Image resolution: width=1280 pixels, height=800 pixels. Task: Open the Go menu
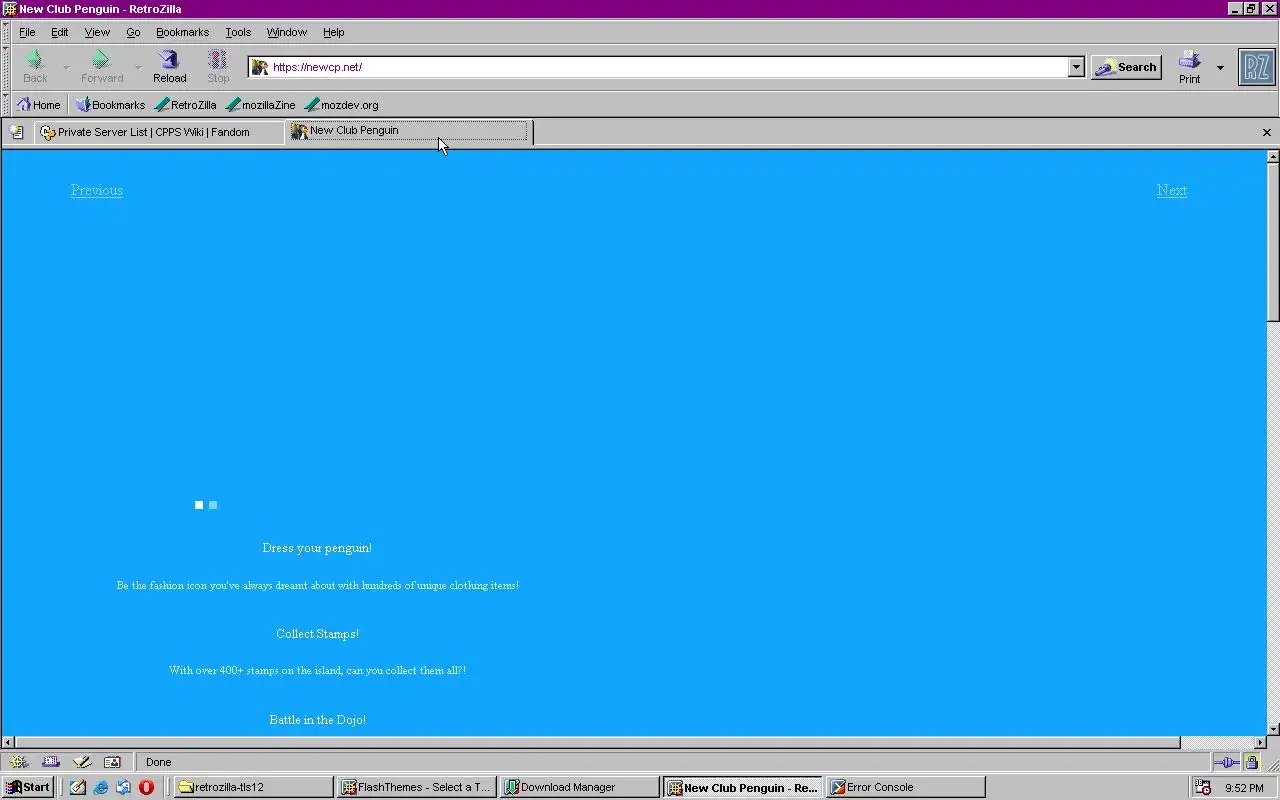point(133,32)
